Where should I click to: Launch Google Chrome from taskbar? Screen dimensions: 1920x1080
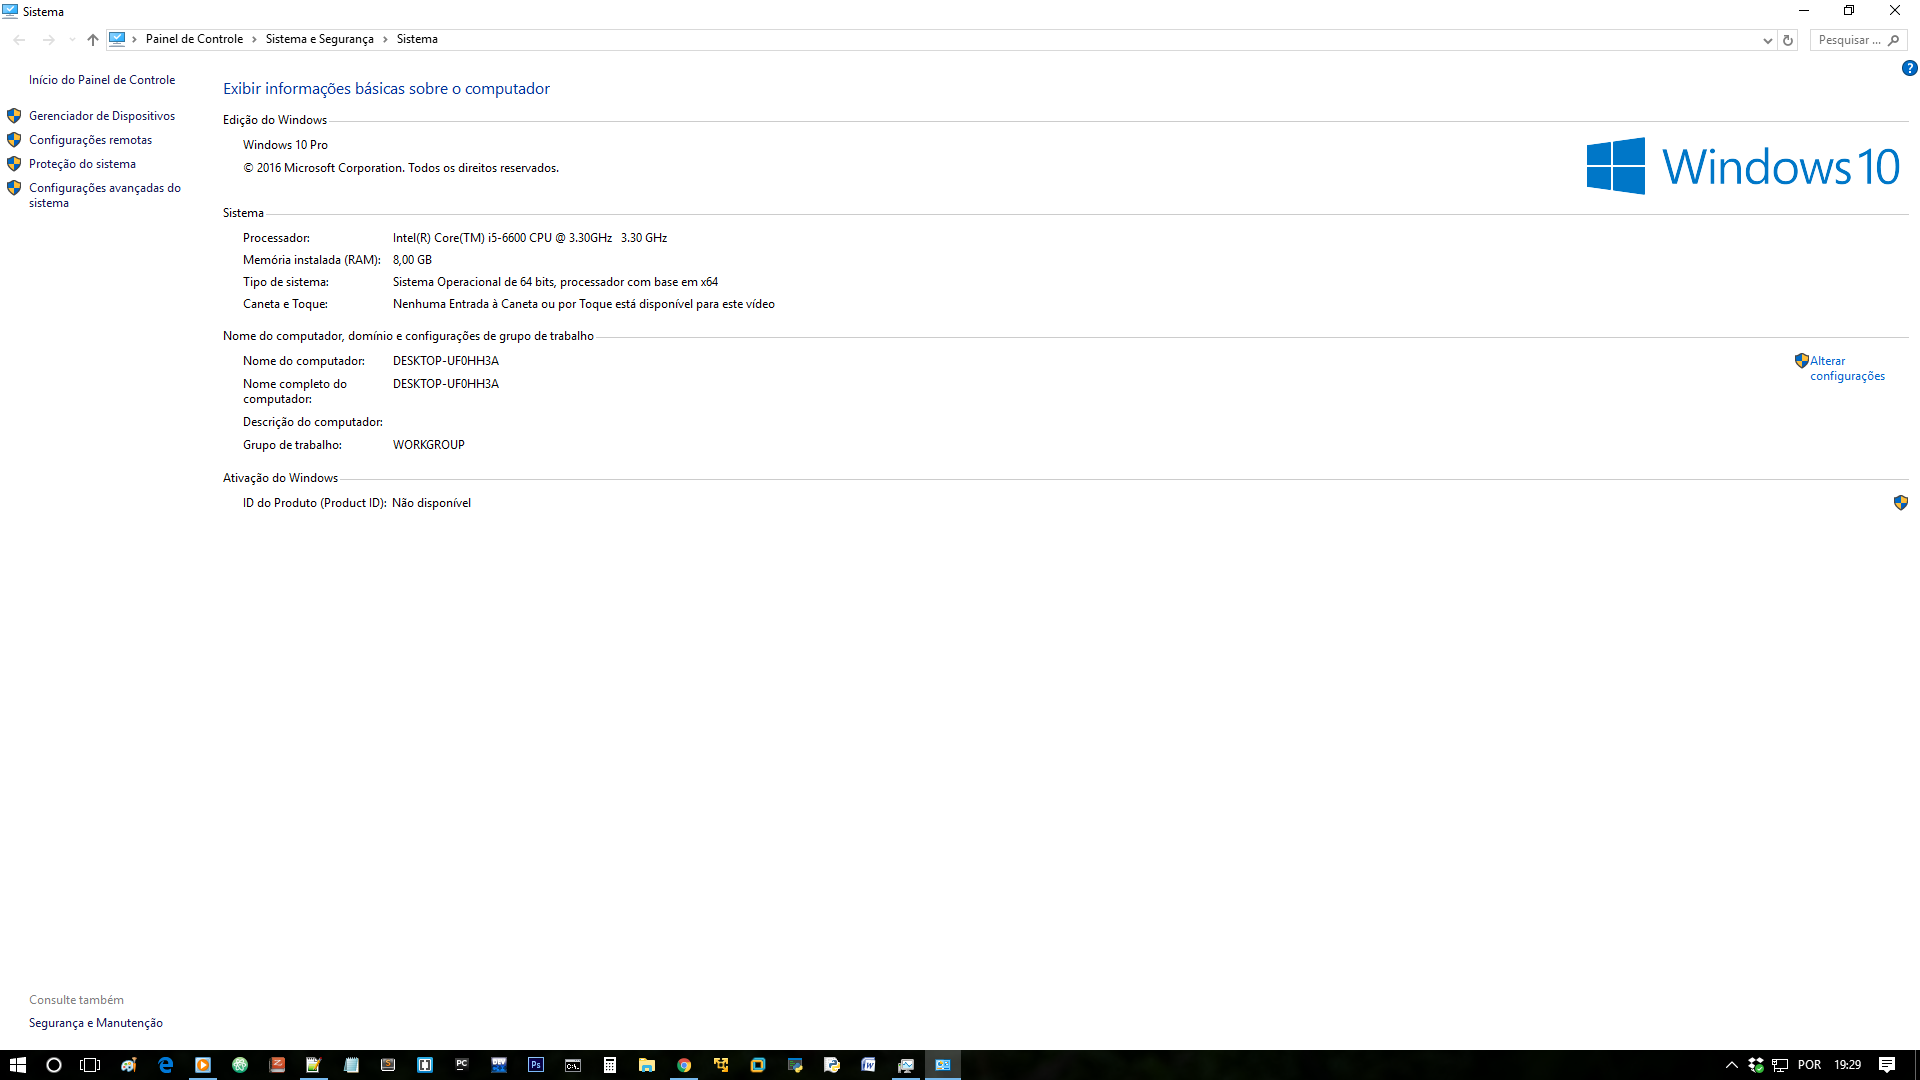684,1065
